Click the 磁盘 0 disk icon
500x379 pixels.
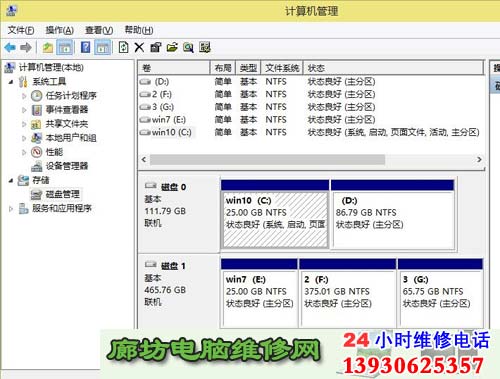[x=151, y=186]
